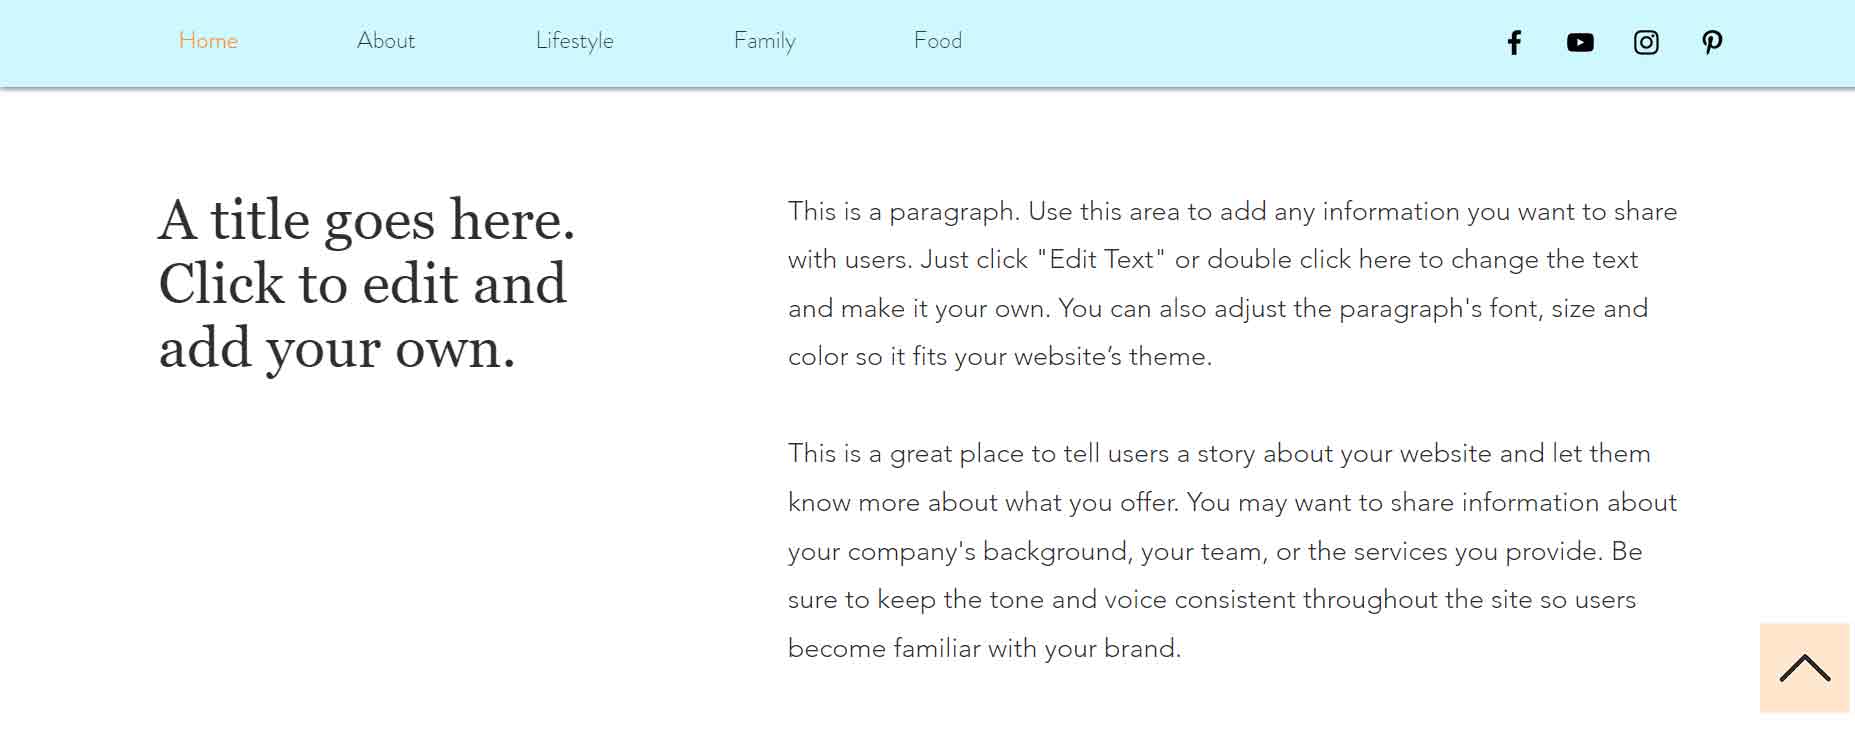Click the "add your own." heading line
1855x738 pixels.
337,348
